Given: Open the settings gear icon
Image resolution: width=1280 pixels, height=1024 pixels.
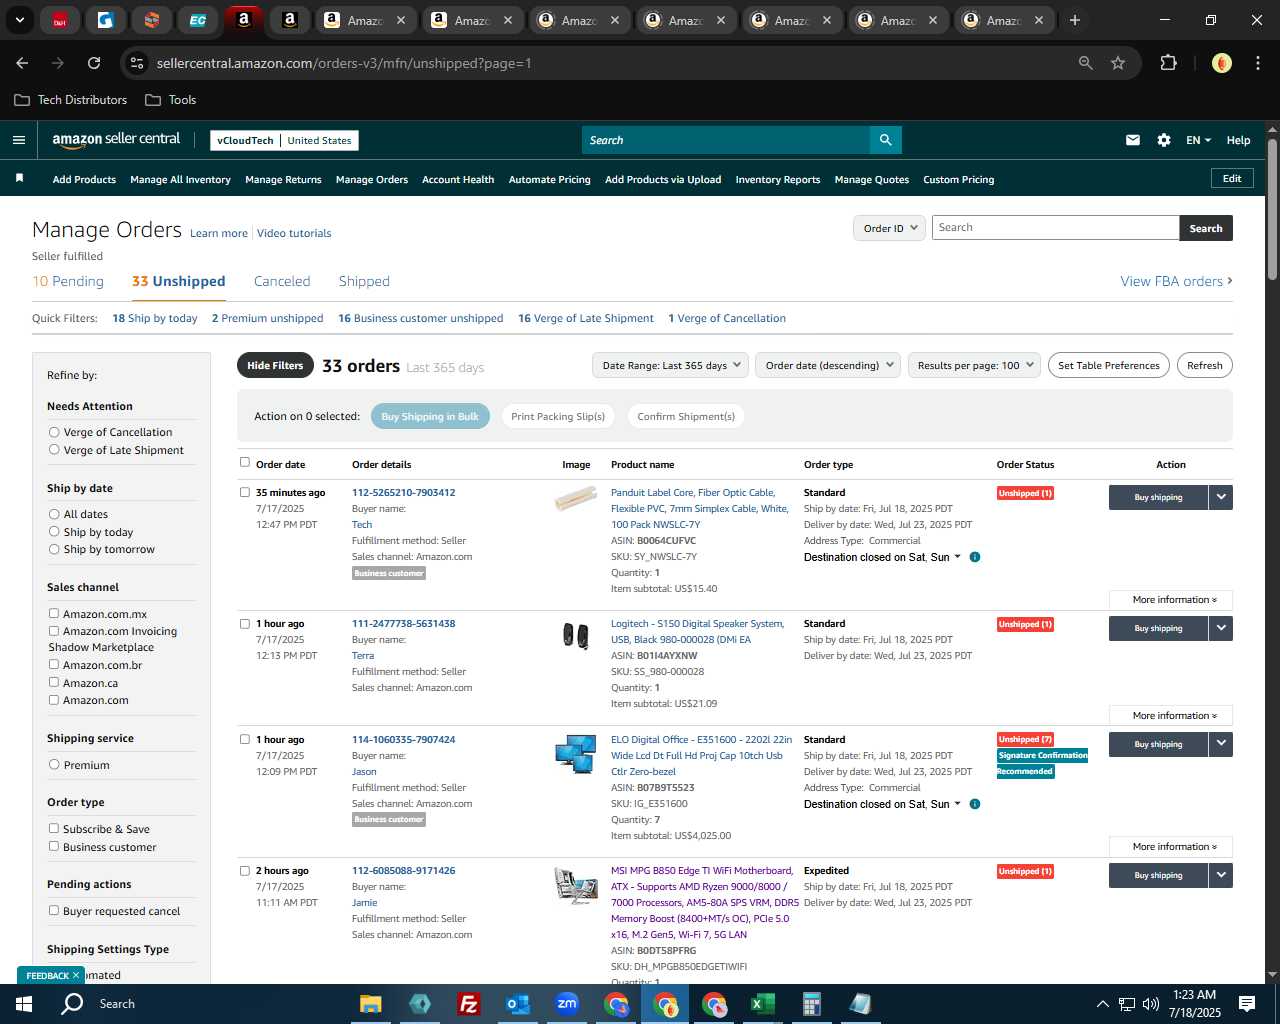Looking at the screenshot, I should coord(1164,140).
